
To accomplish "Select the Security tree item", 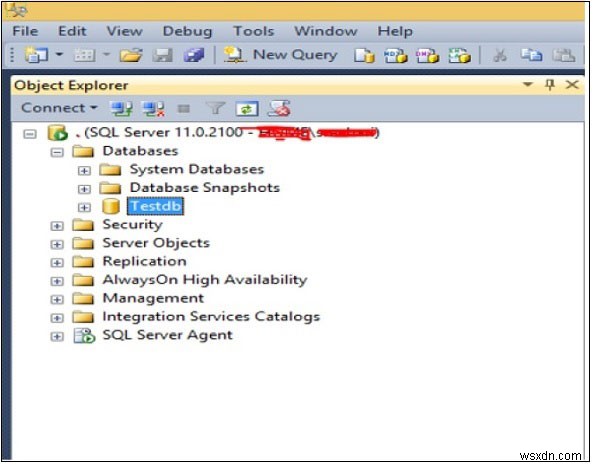I will [133, 225].
